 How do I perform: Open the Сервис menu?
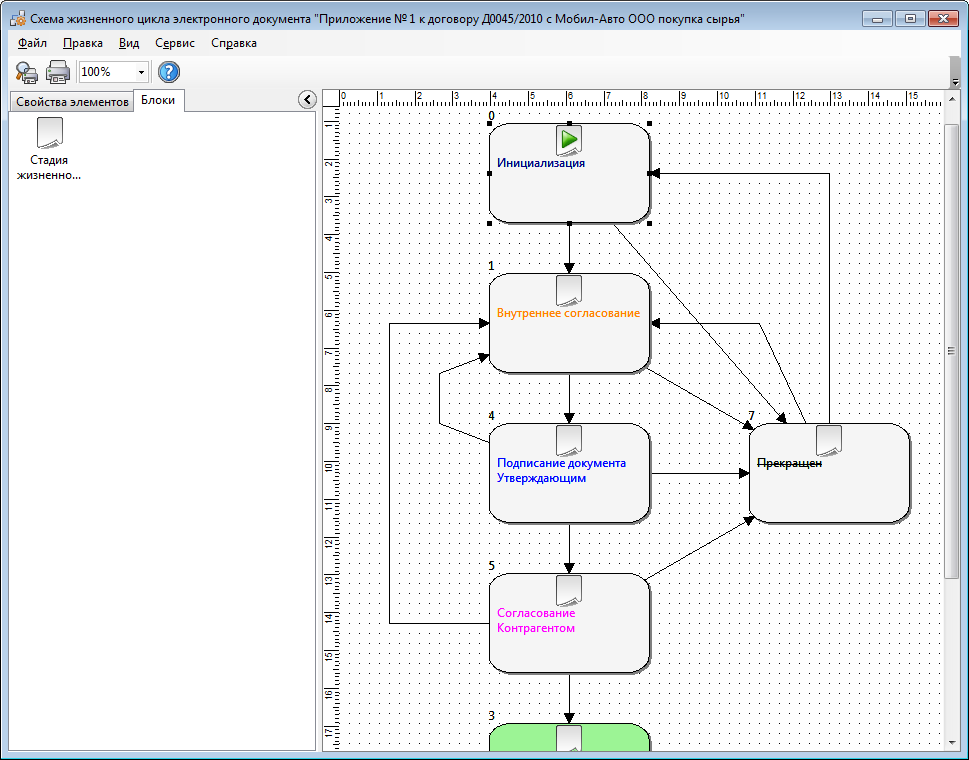click(x=175, y=43)
